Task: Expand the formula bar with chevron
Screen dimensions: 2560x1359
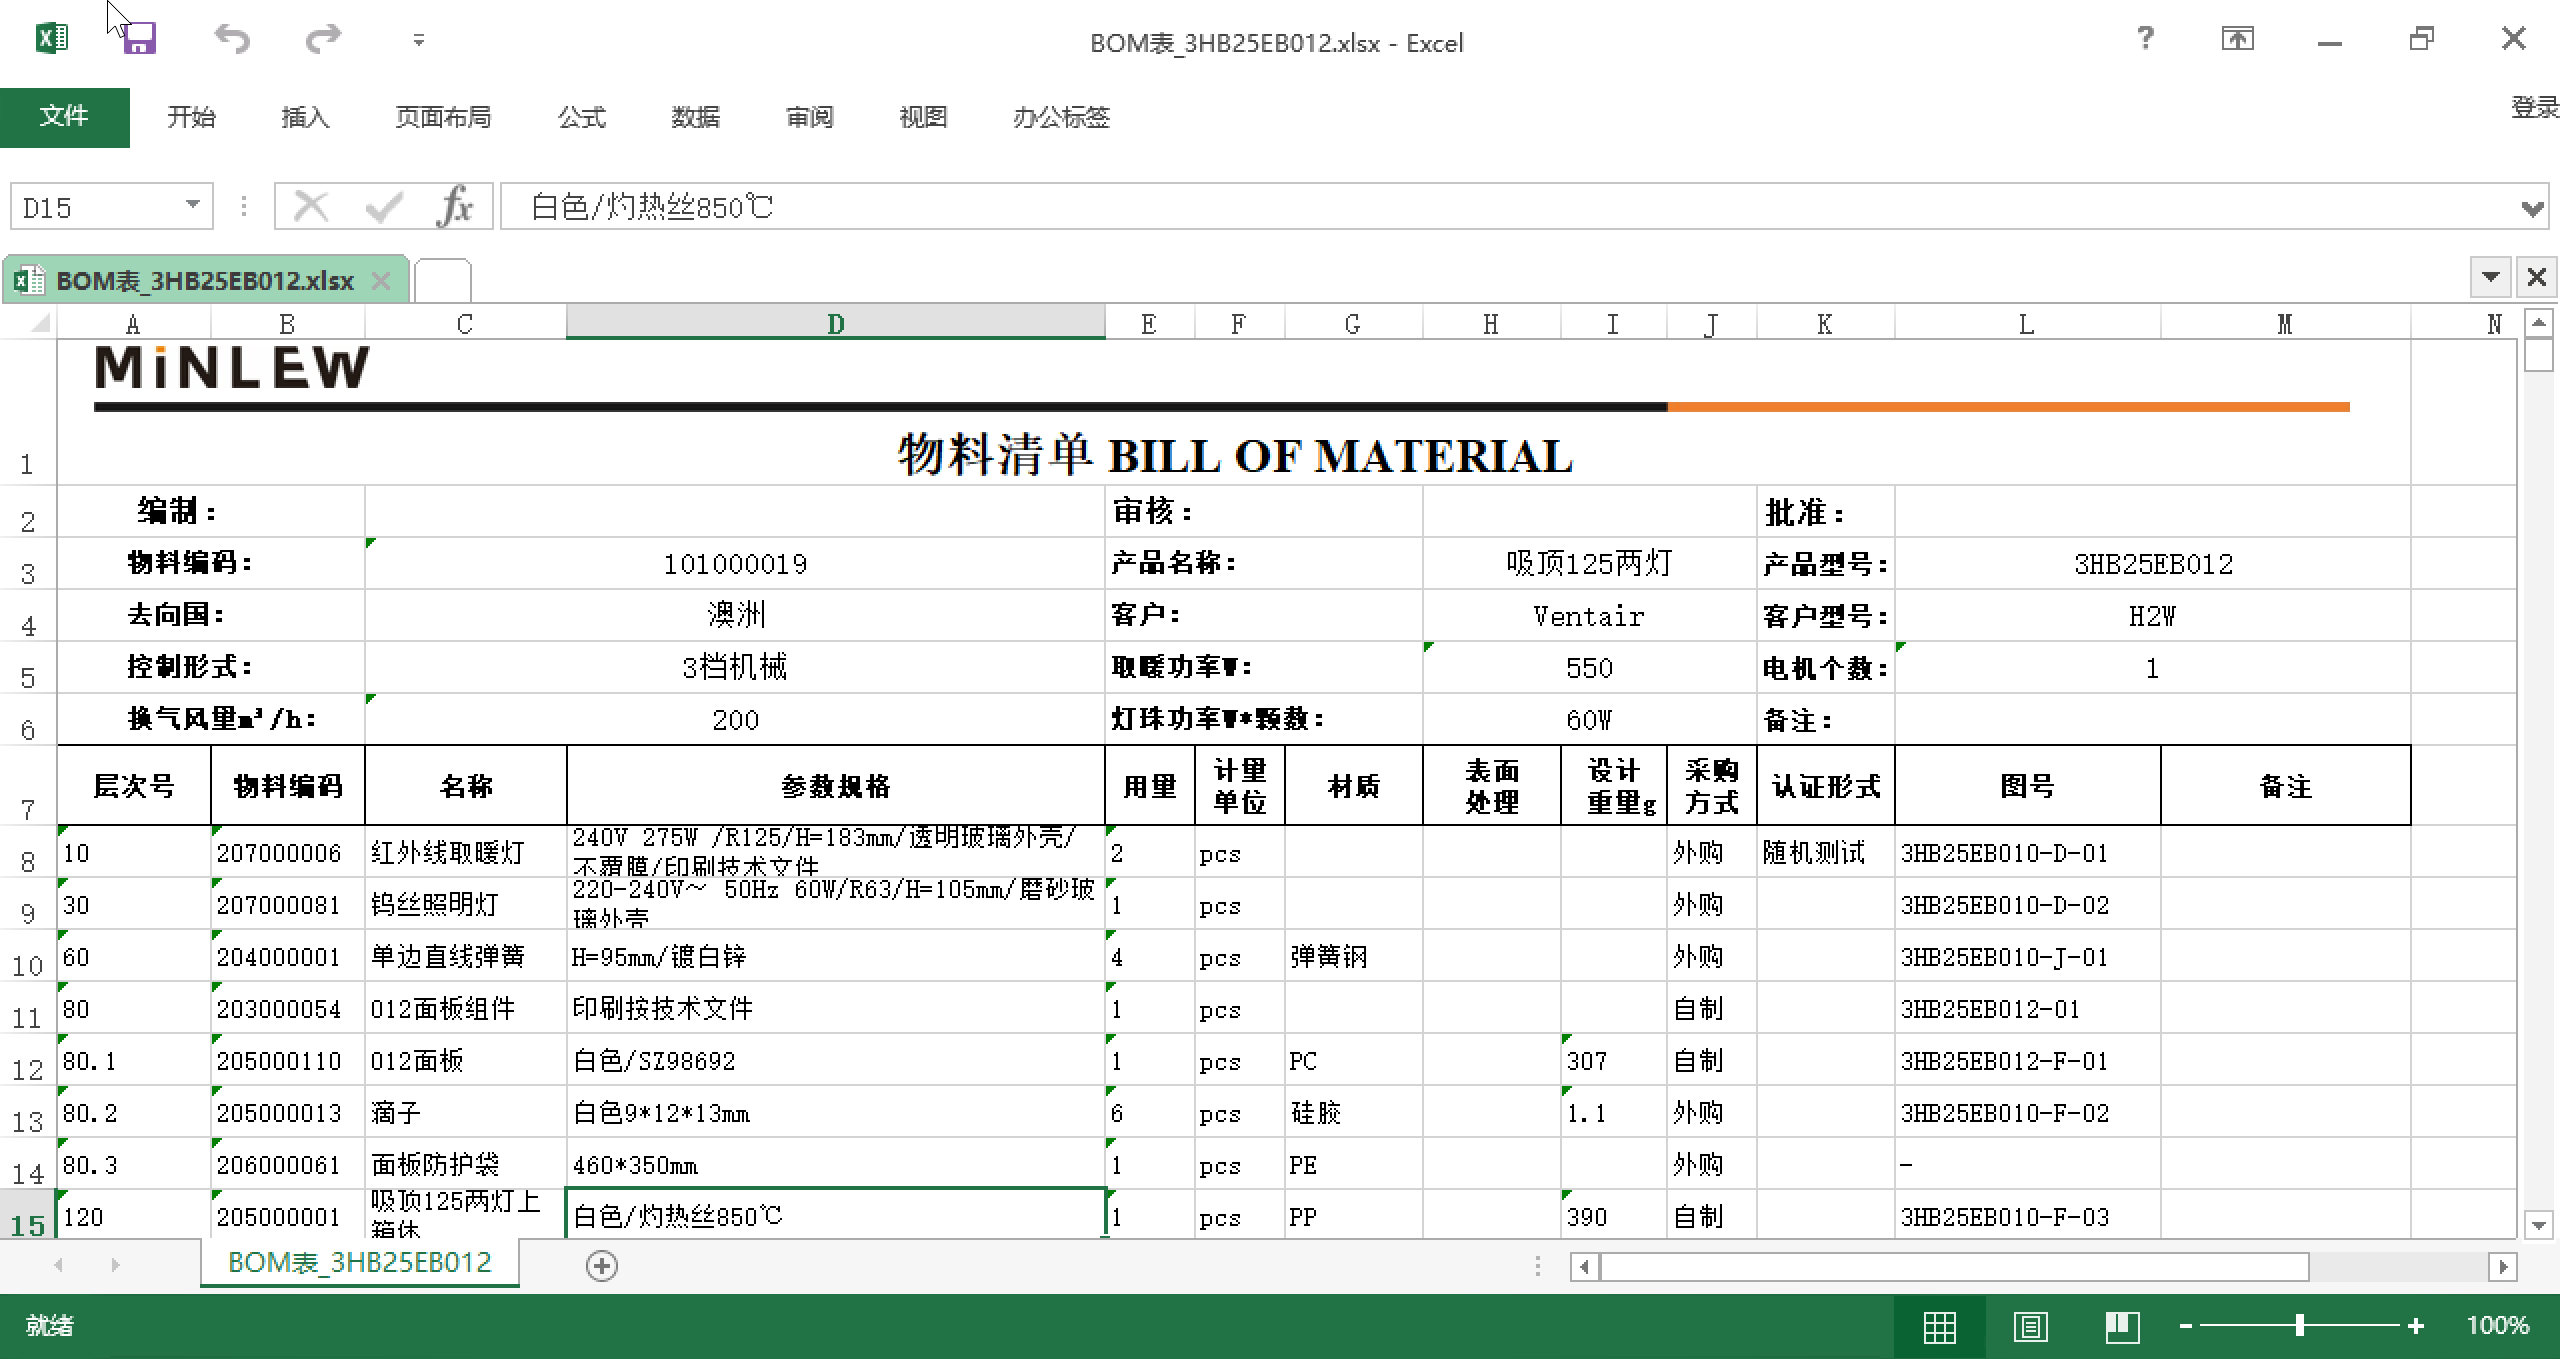Action: (2531, 208)
